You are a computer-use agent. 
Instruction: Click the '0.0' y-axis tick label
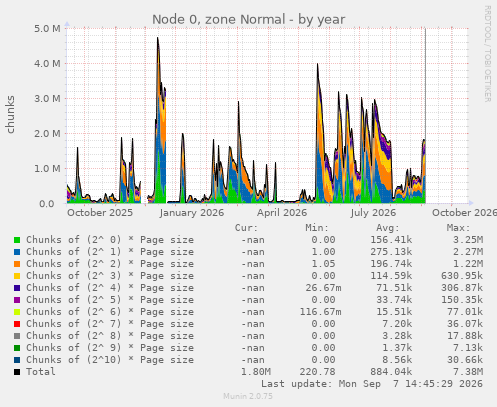click(x=47, y=204)
